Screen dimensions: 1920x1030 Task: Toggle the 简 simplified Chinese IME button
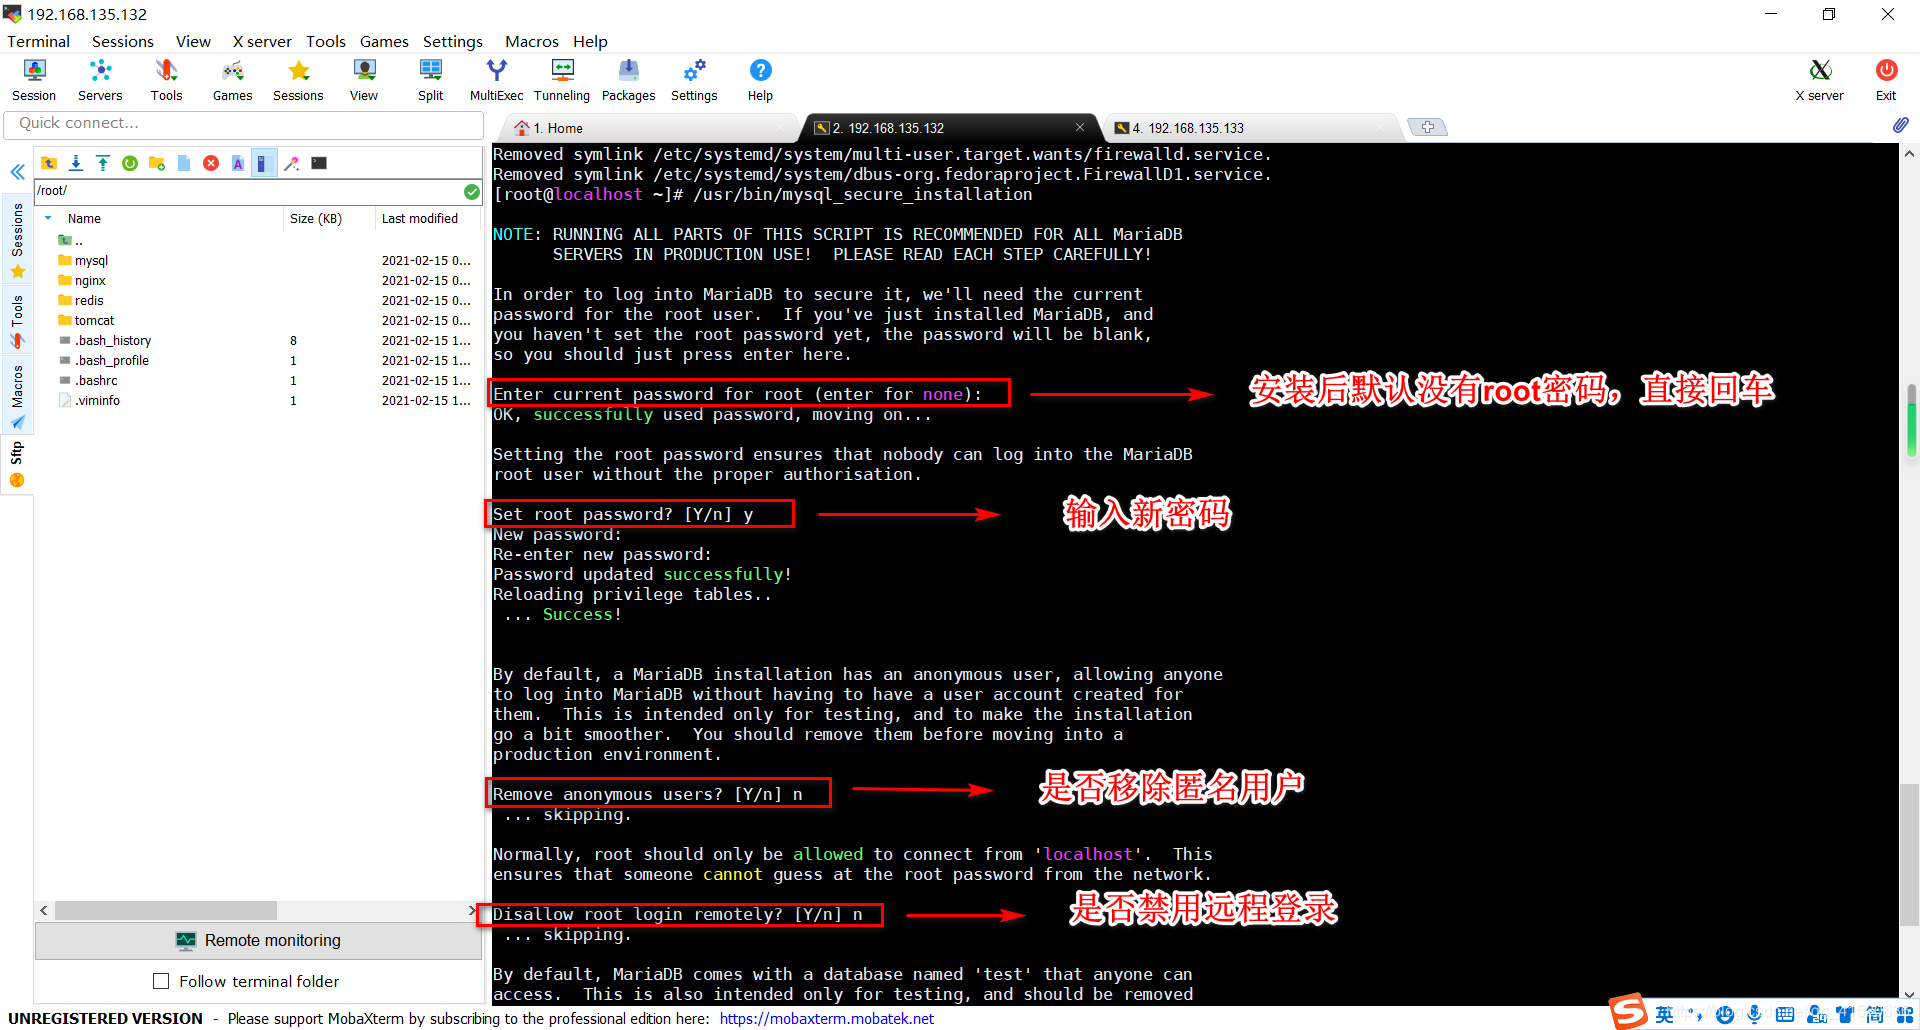point(1875,1015)
